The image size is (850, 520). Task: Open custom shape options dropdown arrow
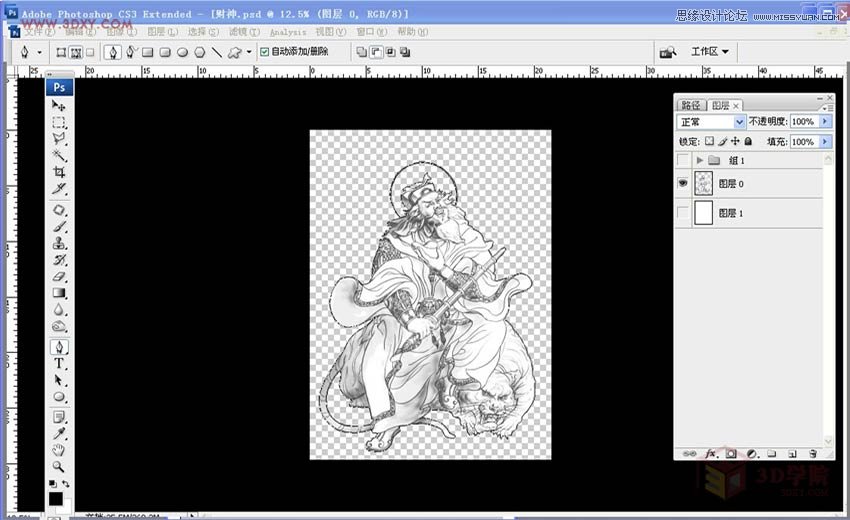click(x=249, y=53)
